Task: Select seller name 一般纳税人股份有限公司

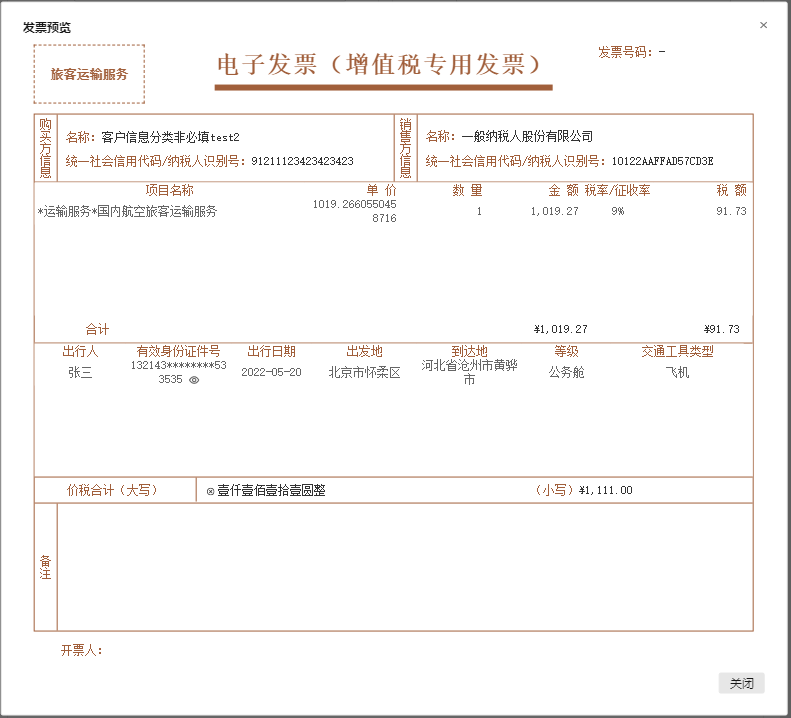Action: pyautogui.click(x=527, y=137)
